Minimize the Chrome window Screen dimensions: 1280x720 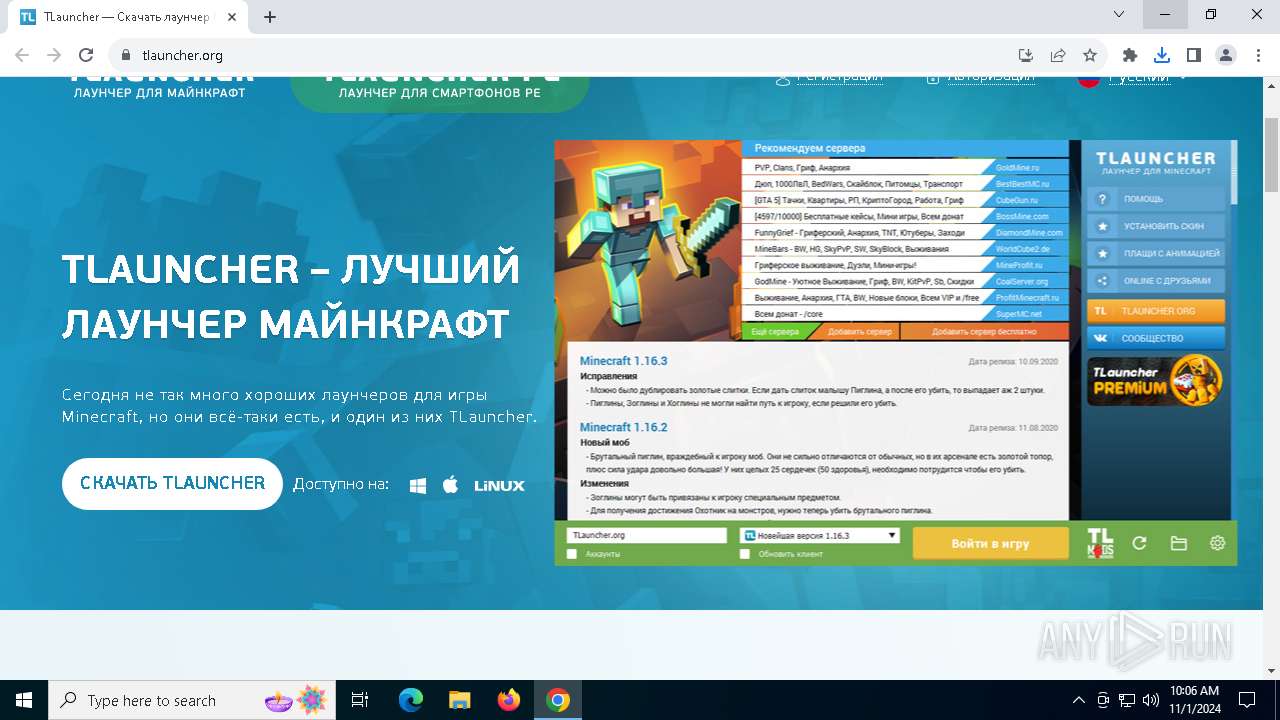click(x=1165, y=15)
